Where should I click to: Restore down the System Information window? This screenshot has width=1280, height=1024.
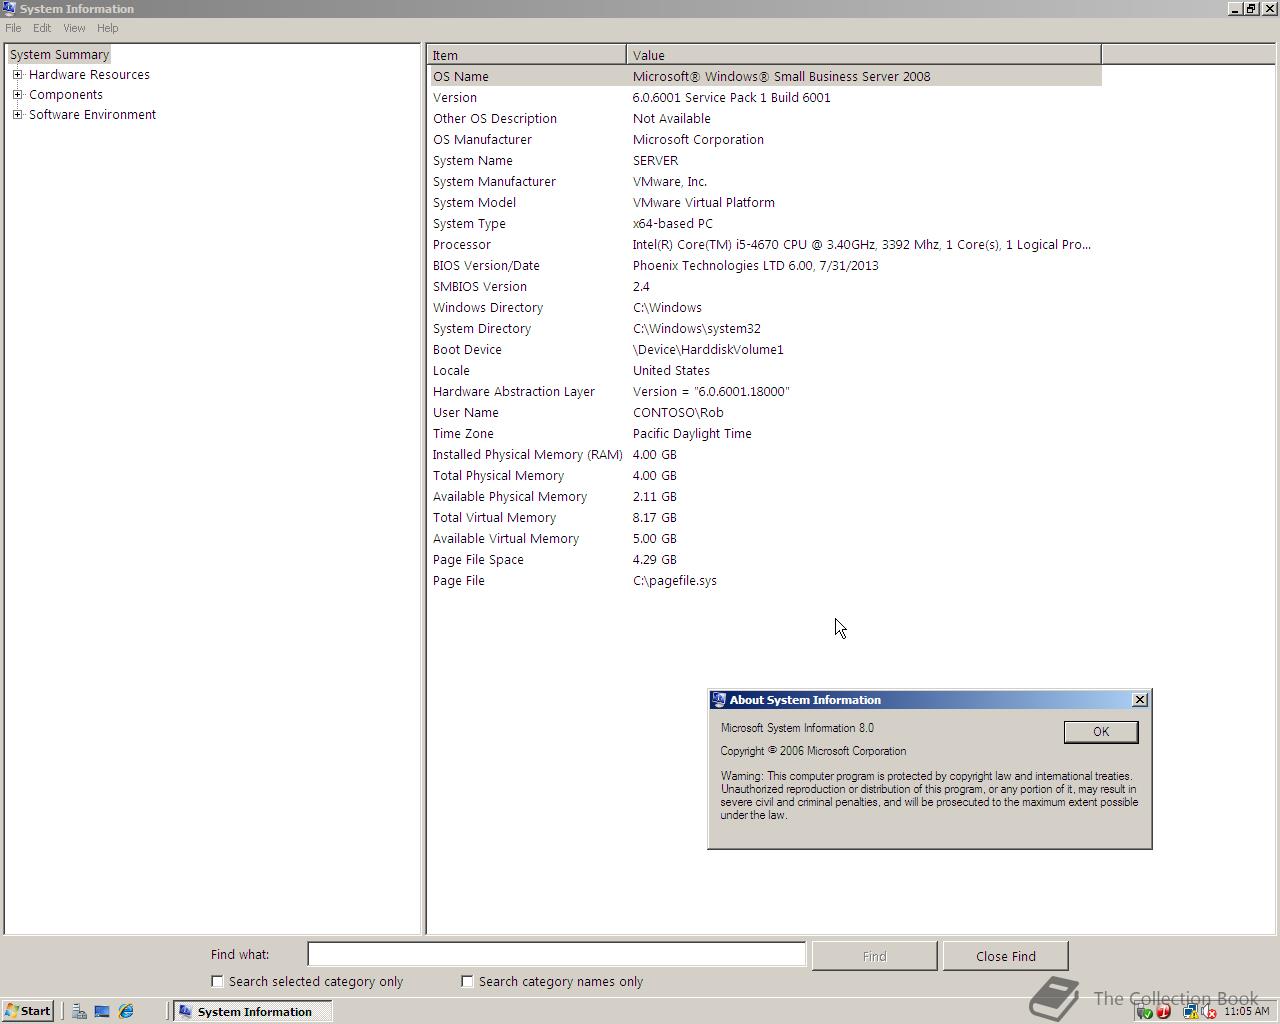coord(1251,8)
